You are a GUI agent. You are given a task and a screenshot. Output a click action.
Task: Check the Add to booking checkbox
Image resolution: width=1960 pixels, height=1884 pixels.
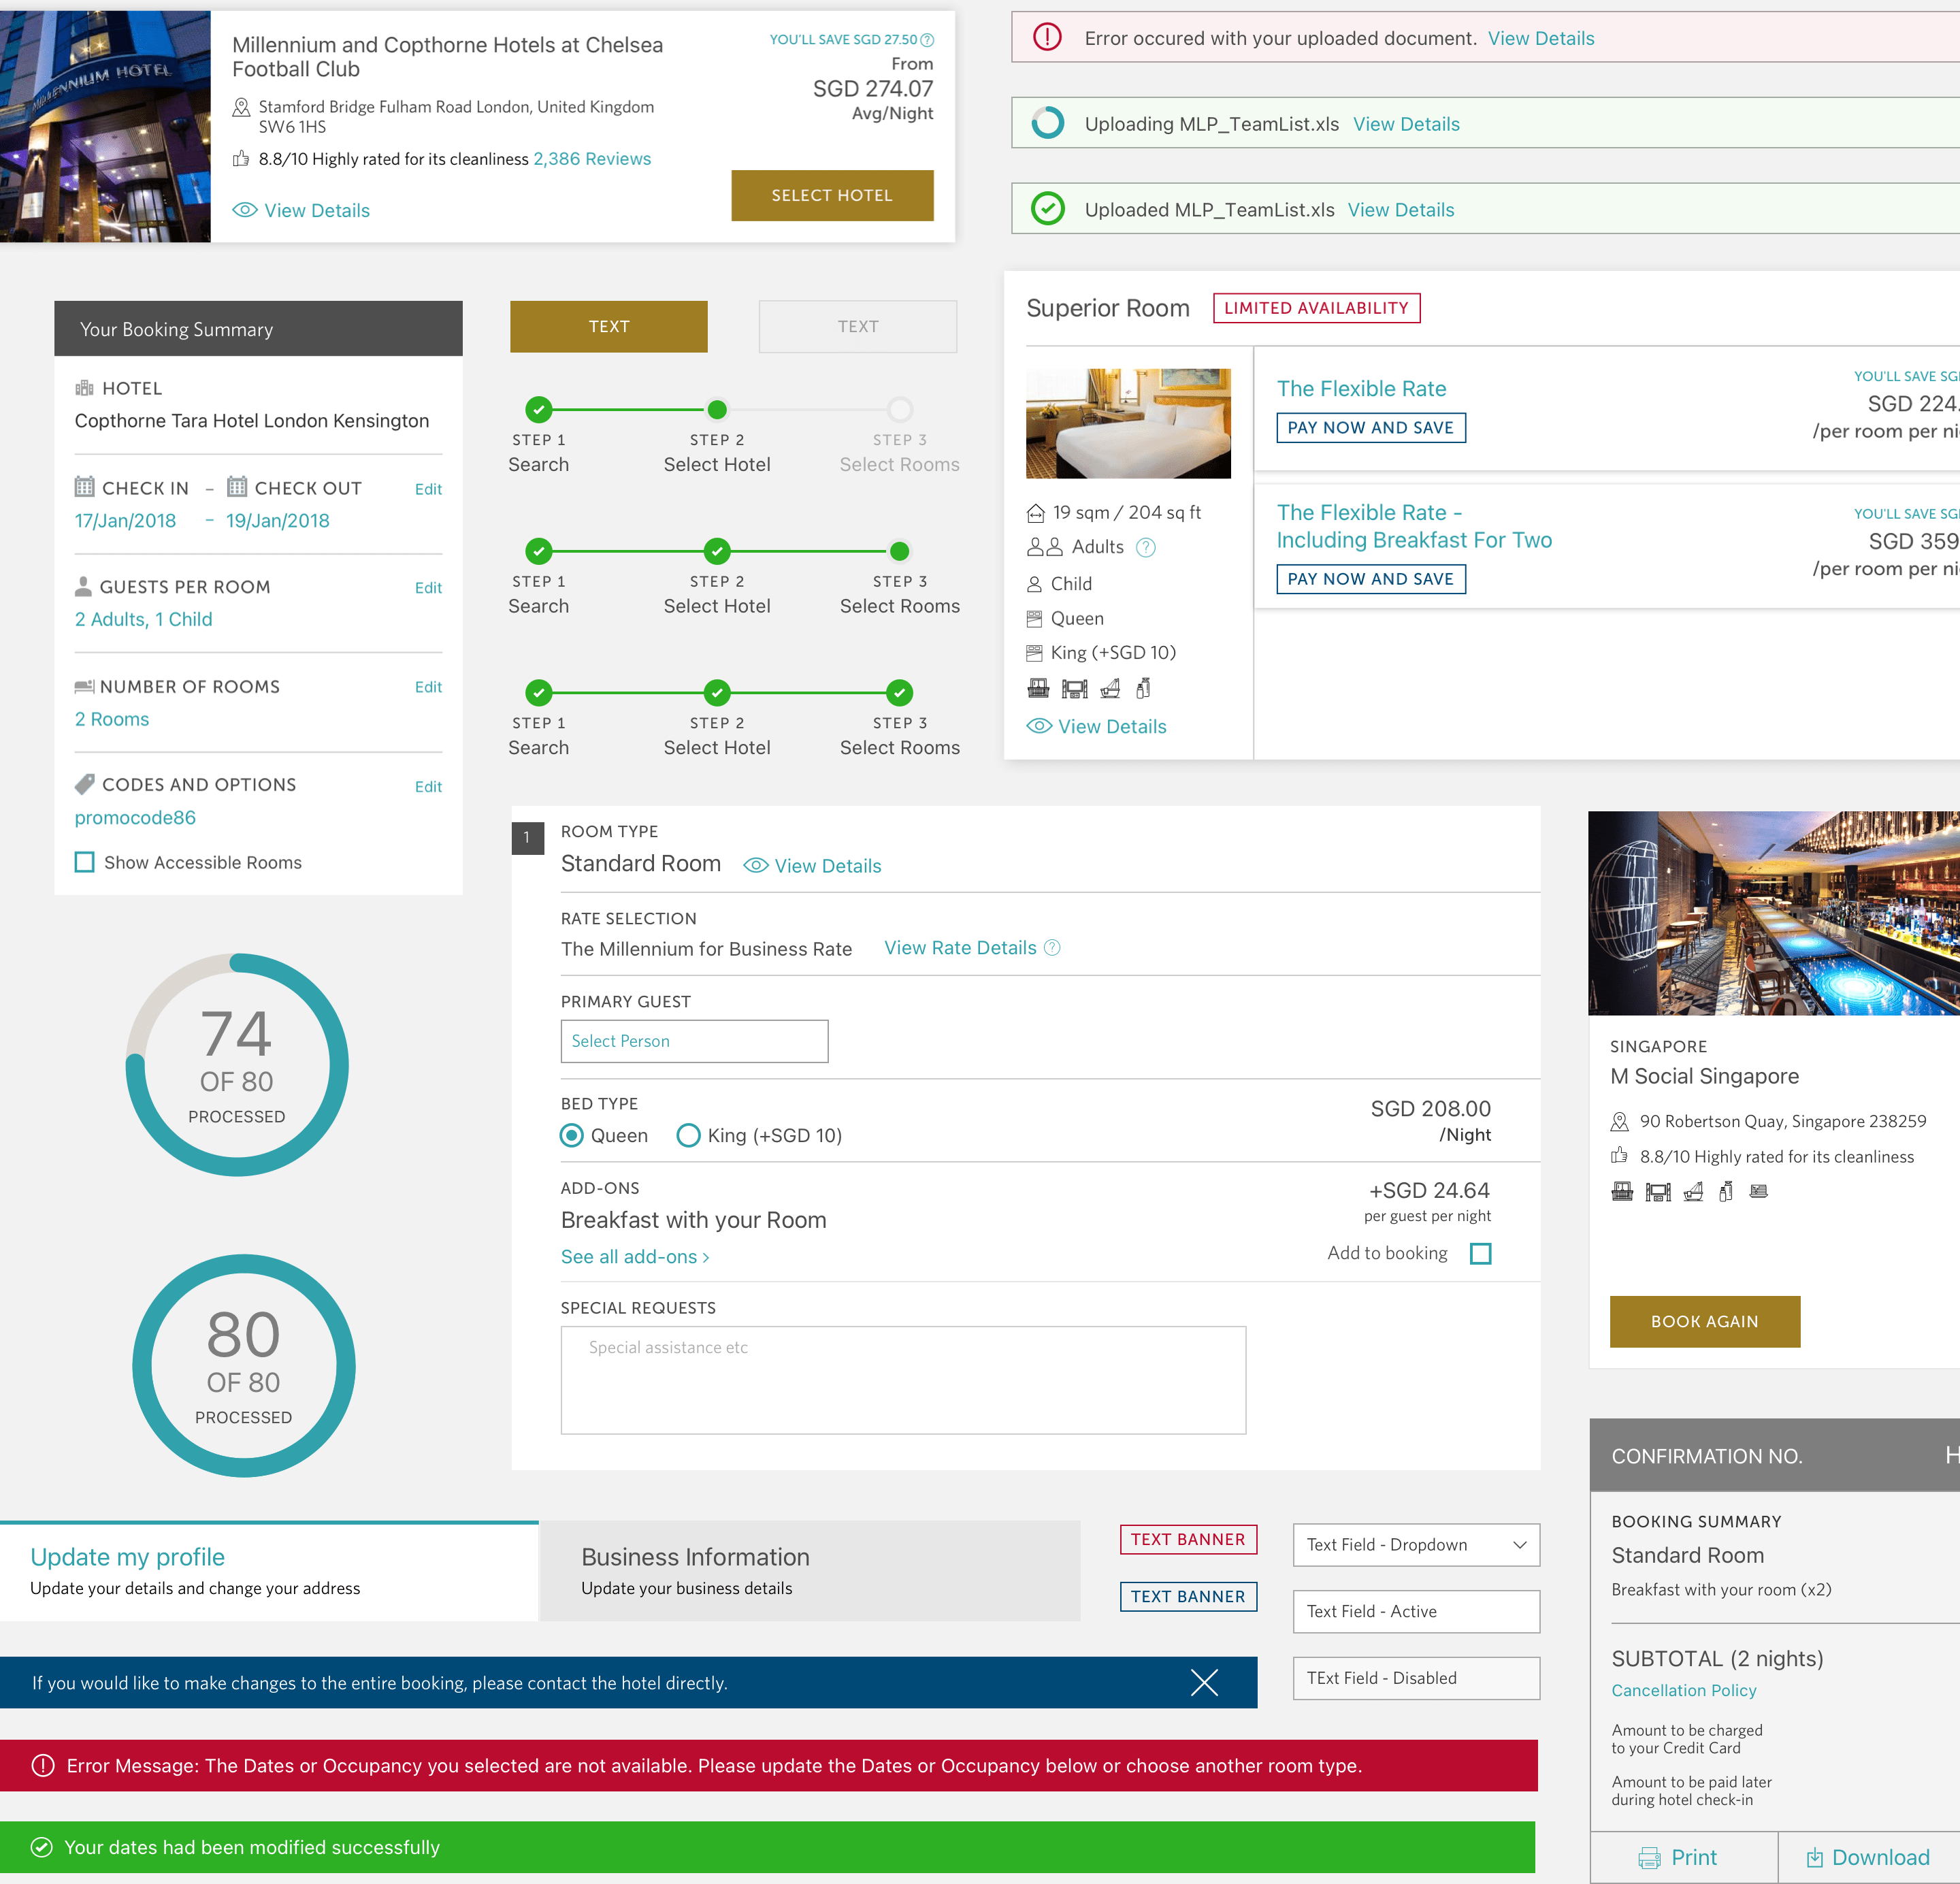(1481, 1253)
